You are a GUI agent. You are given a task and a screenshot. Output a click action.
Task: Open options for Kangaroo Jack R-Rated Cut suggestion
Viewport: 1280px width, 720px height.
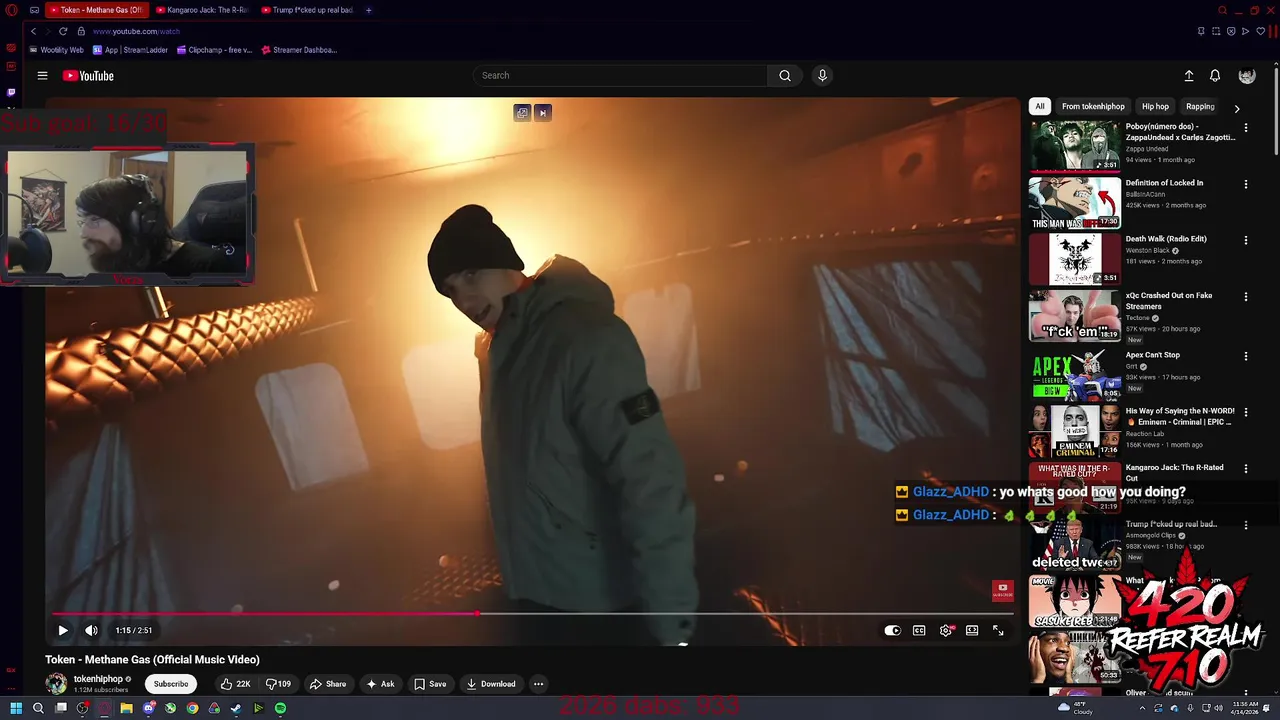(x=1246, y=469)
